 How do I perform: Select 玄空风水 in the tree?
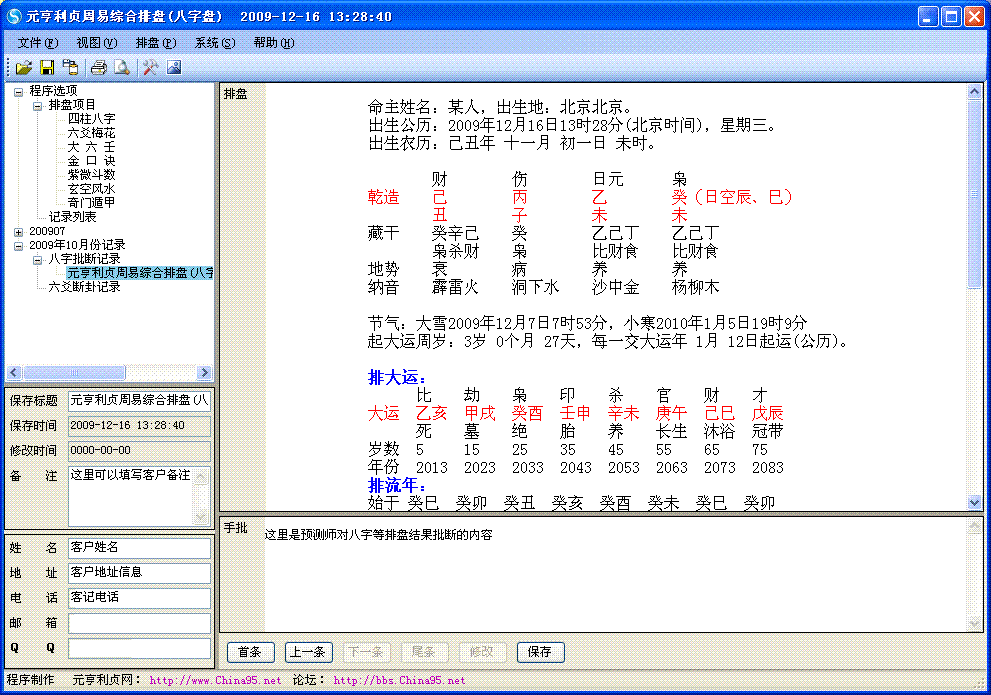pos(92,188)
